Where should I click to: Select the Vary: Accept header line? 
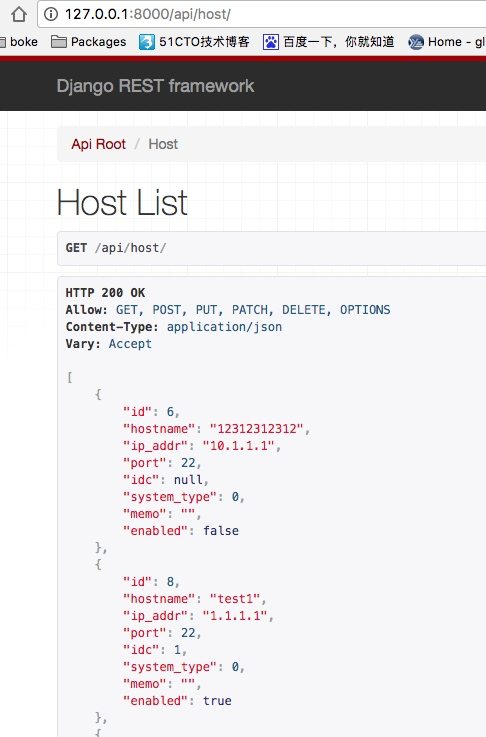(x=109, y=344)
